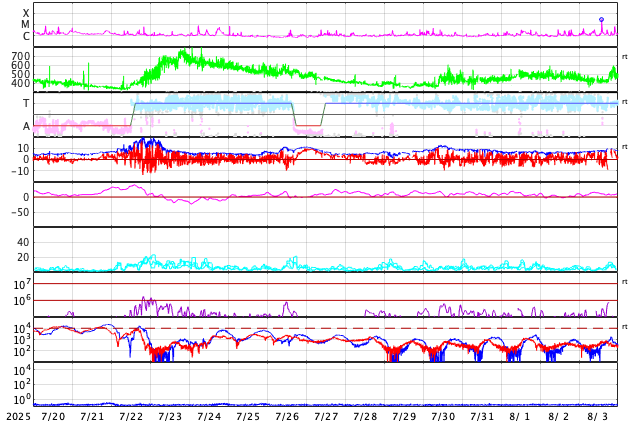Click the 8/ 3 date label
Viewport: 634px width, 424px height.
coord(598,416)
